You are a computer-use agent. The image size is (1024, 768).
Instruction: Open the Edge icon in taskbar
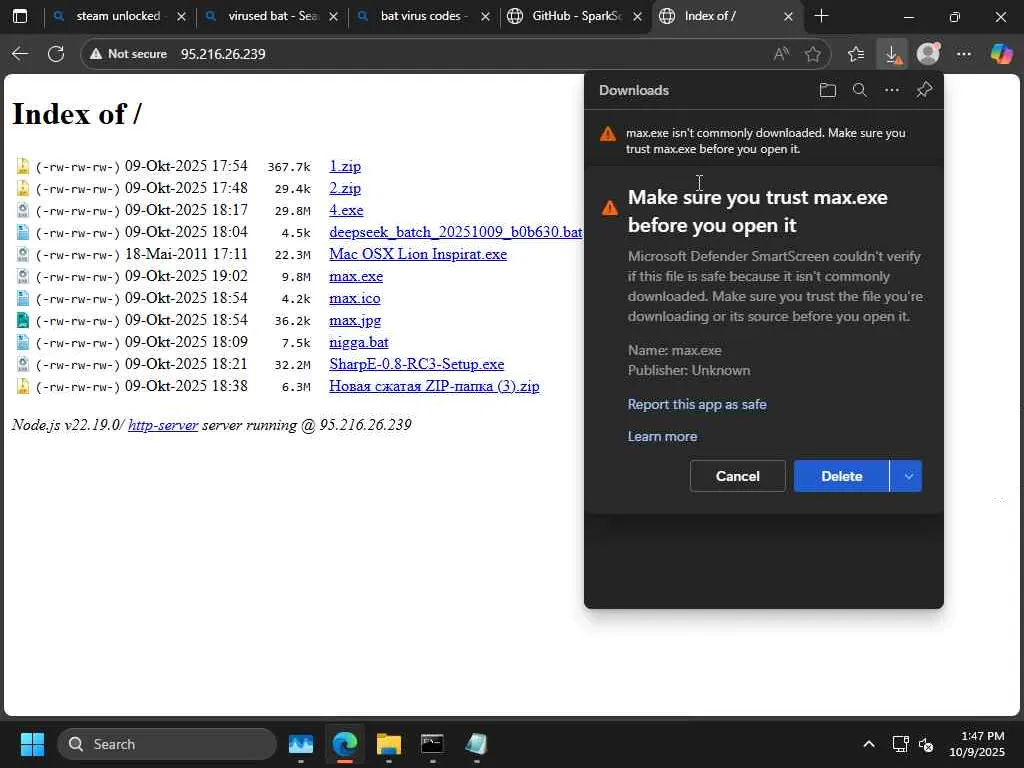[344, 744]
